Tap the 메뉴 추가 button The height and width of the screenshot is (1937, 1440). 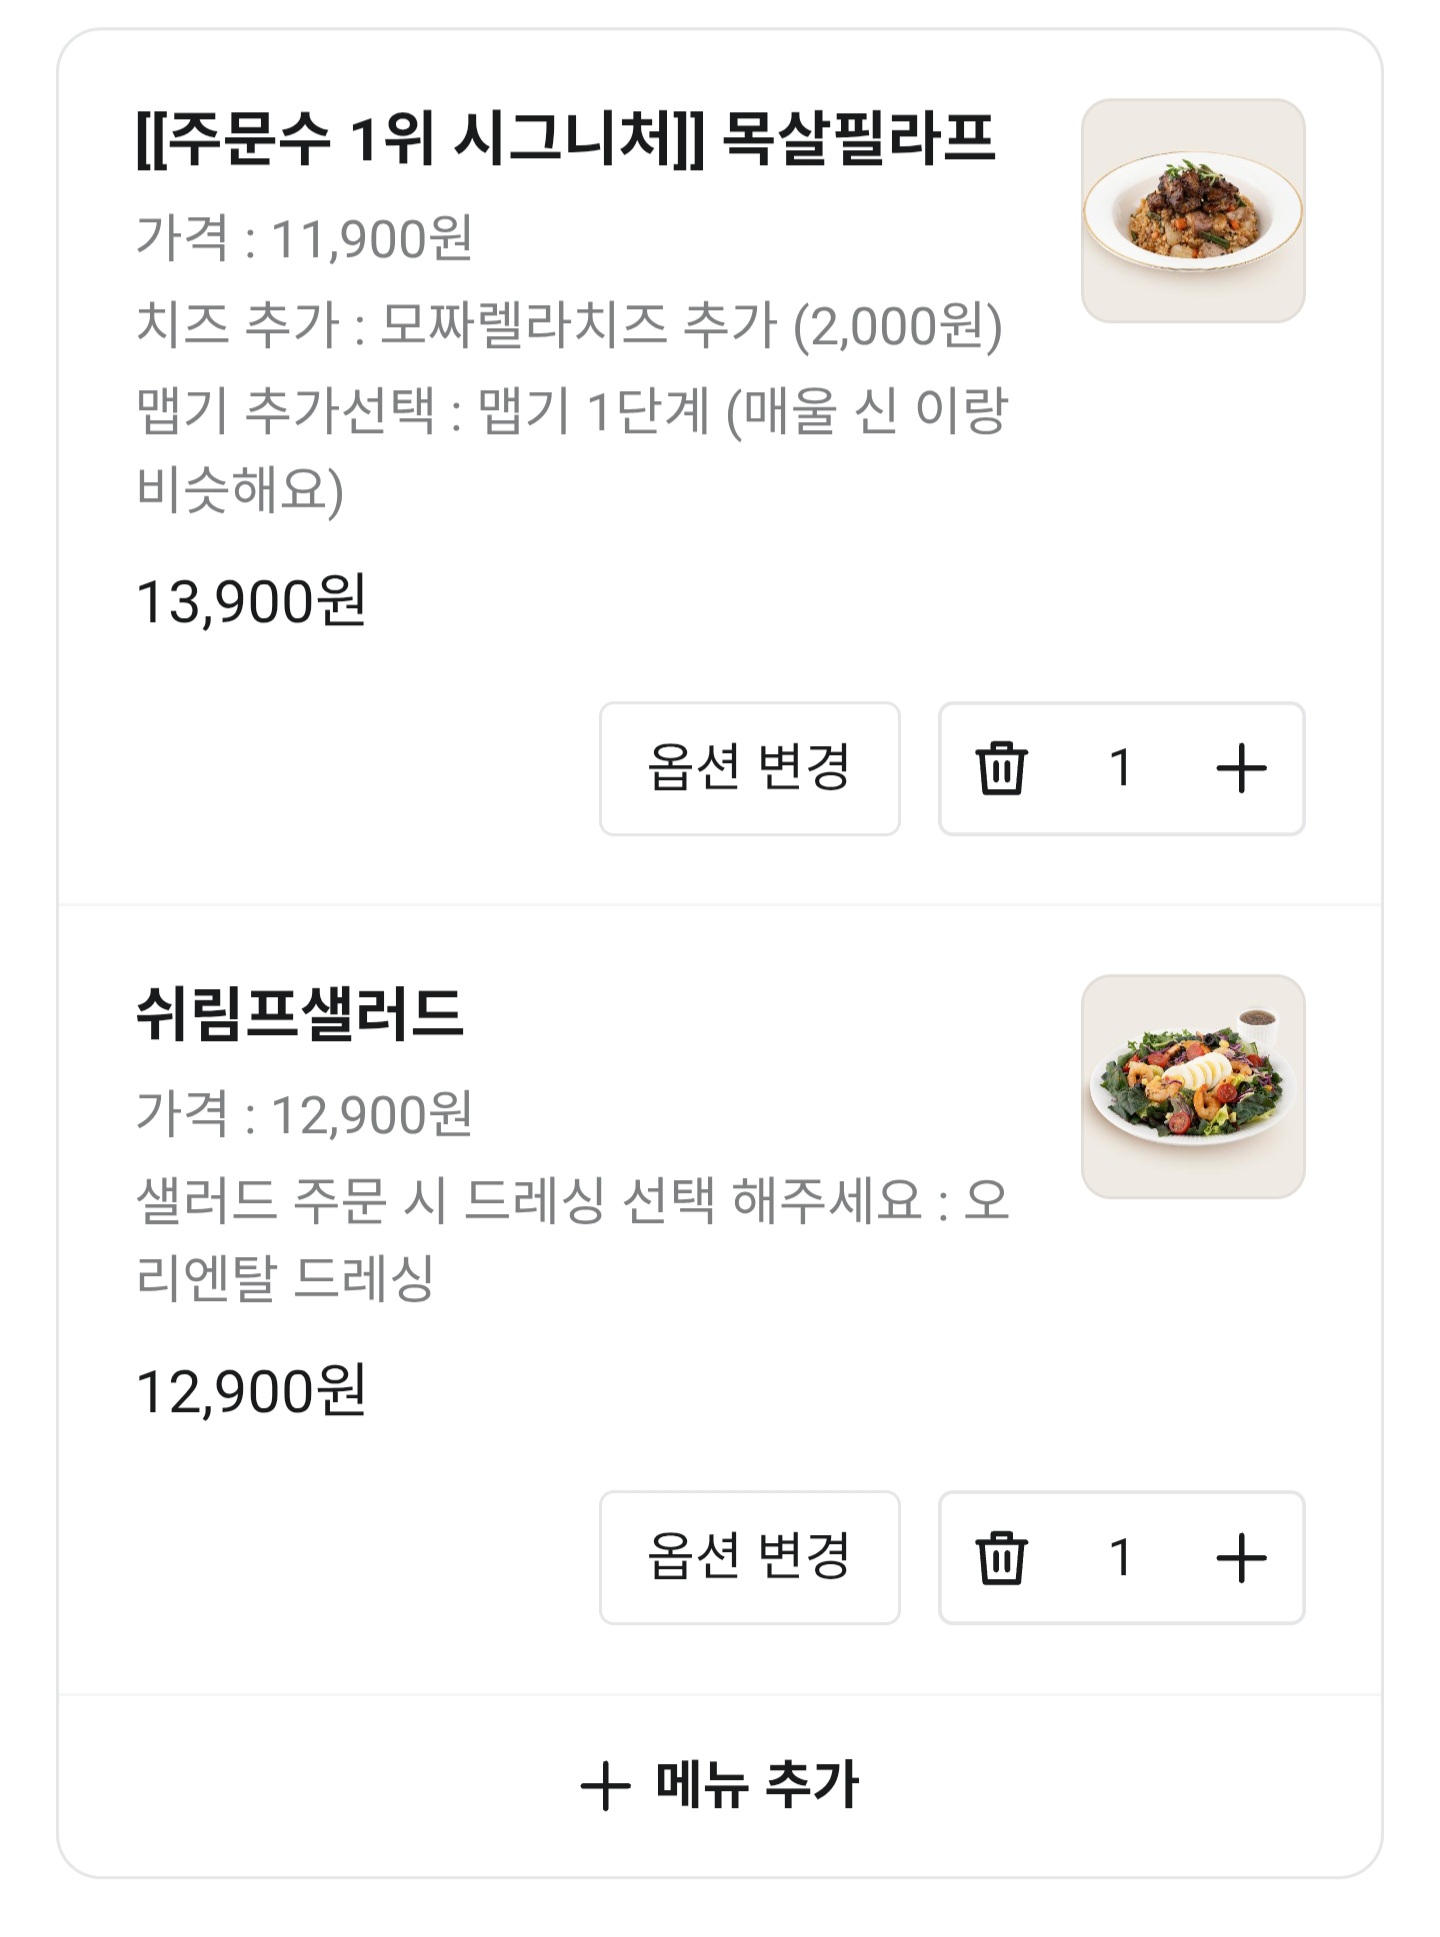coord(720,1785)
